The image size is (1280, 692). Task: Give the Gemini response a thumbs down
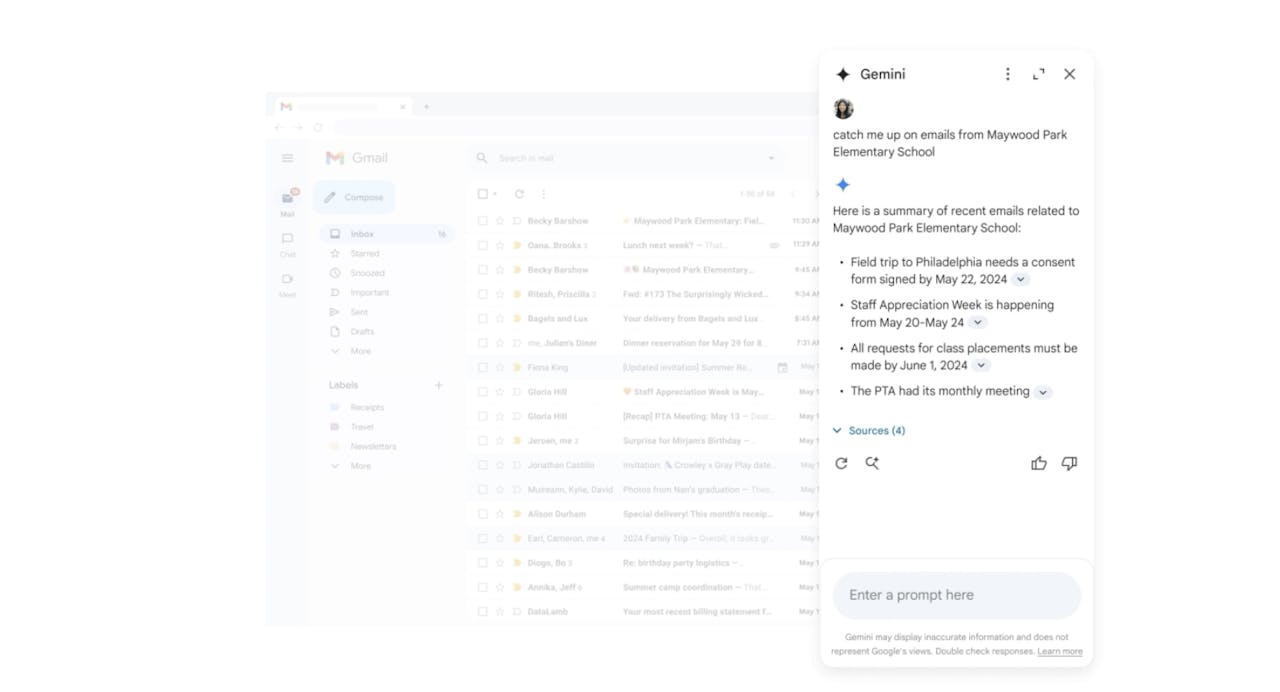(x=1069, y=463)
